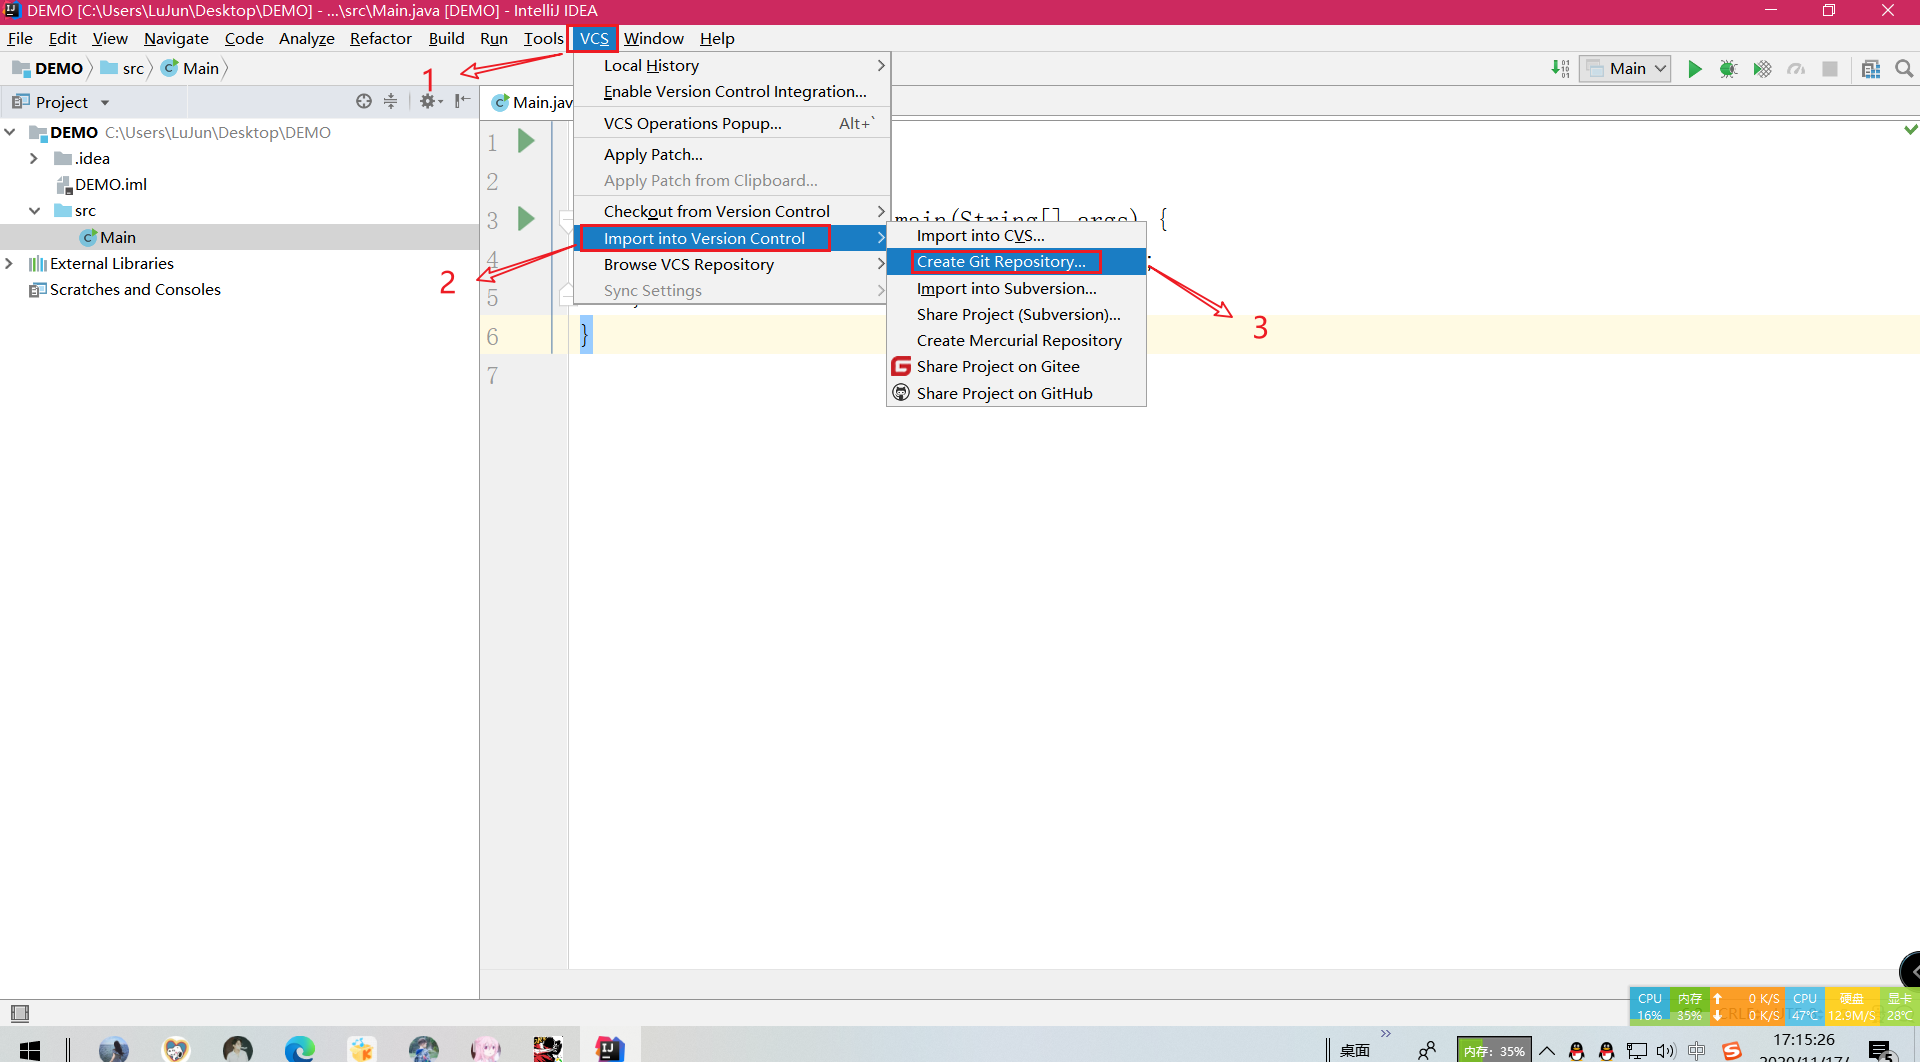Open the Navigate menu
Screen dimensions: 1920x1062
pyautogui.click(x=176, y=38)
